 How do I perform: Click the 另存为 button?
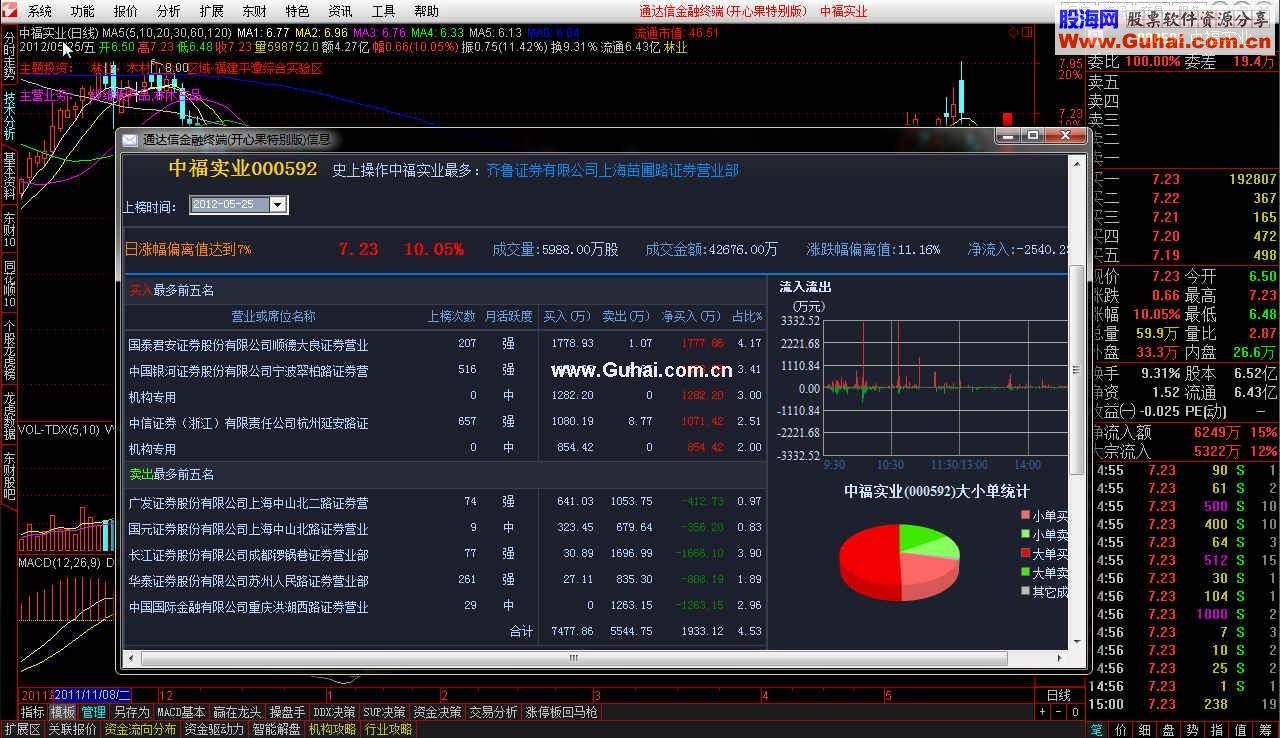tap(131, 712)
